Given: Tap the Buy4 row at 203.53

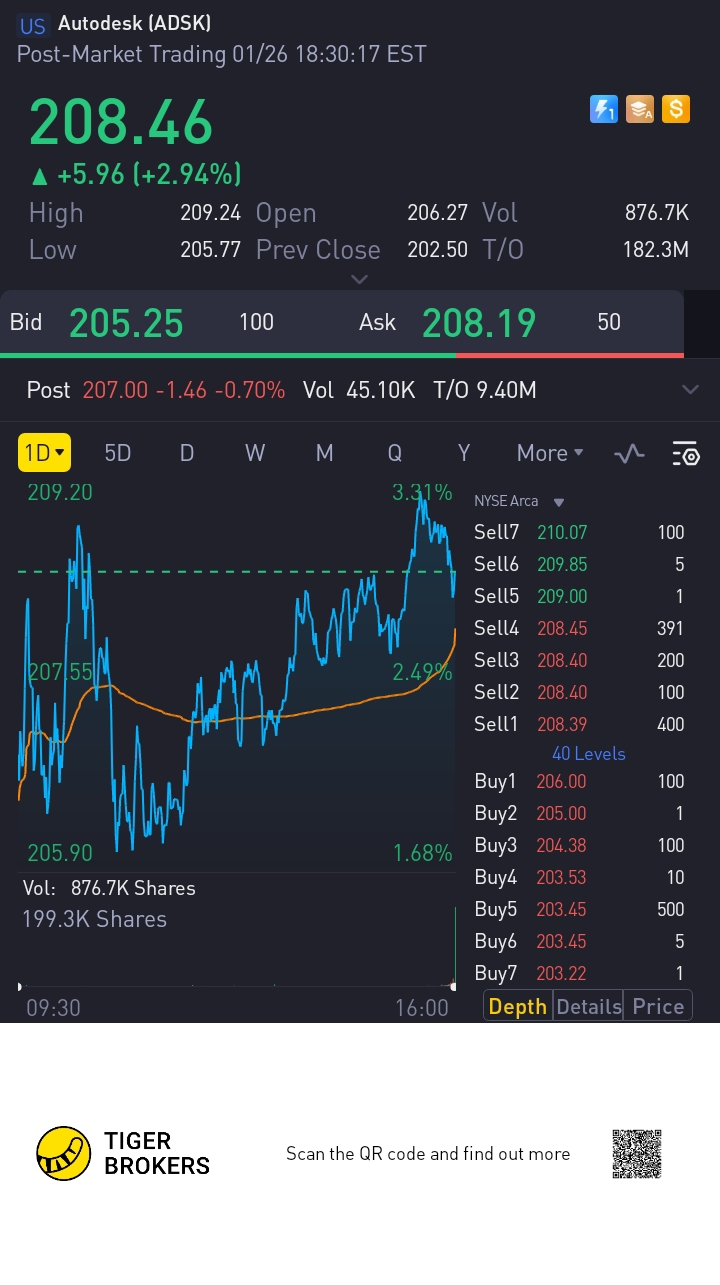Looking at the screenshot, I should pyautogui.click(x=579, y=878).
